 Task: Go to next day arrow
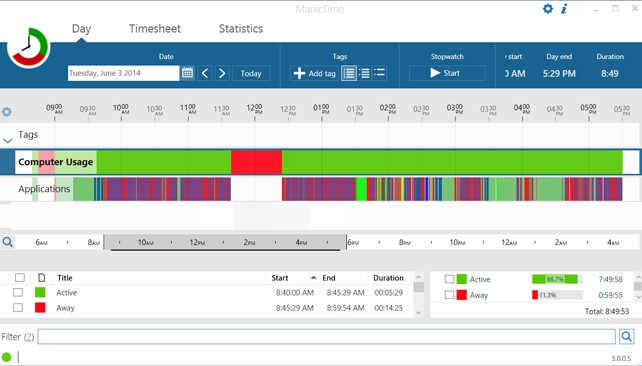222,73
